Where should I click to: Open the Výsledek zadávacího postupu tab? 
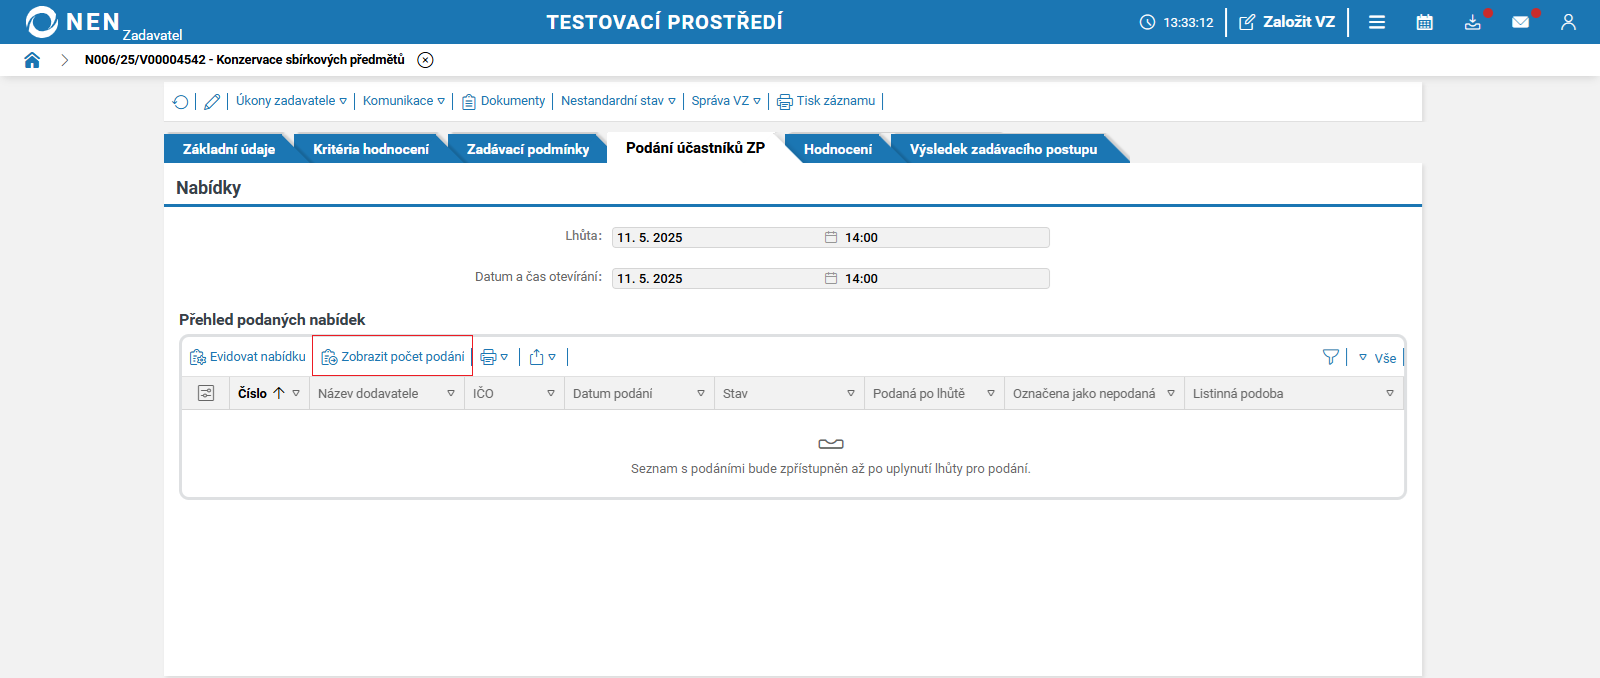(1003, 149)
